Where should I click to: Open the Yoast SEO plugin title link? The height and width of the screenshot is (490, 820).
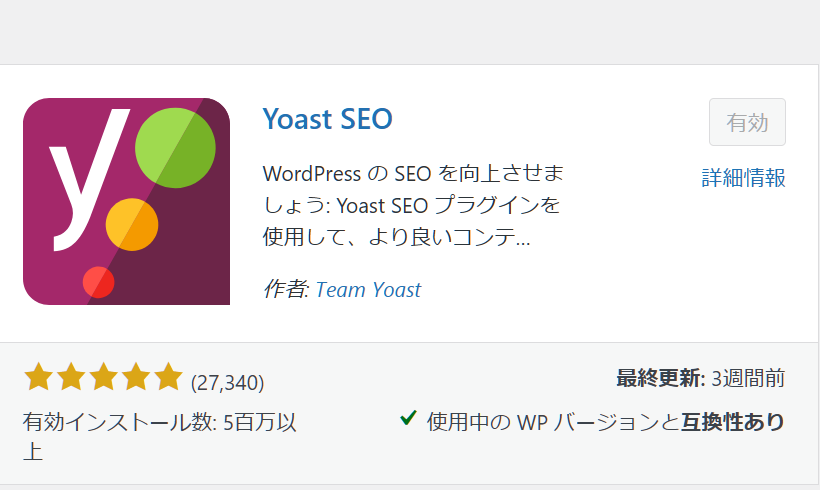tap(327, 119)
